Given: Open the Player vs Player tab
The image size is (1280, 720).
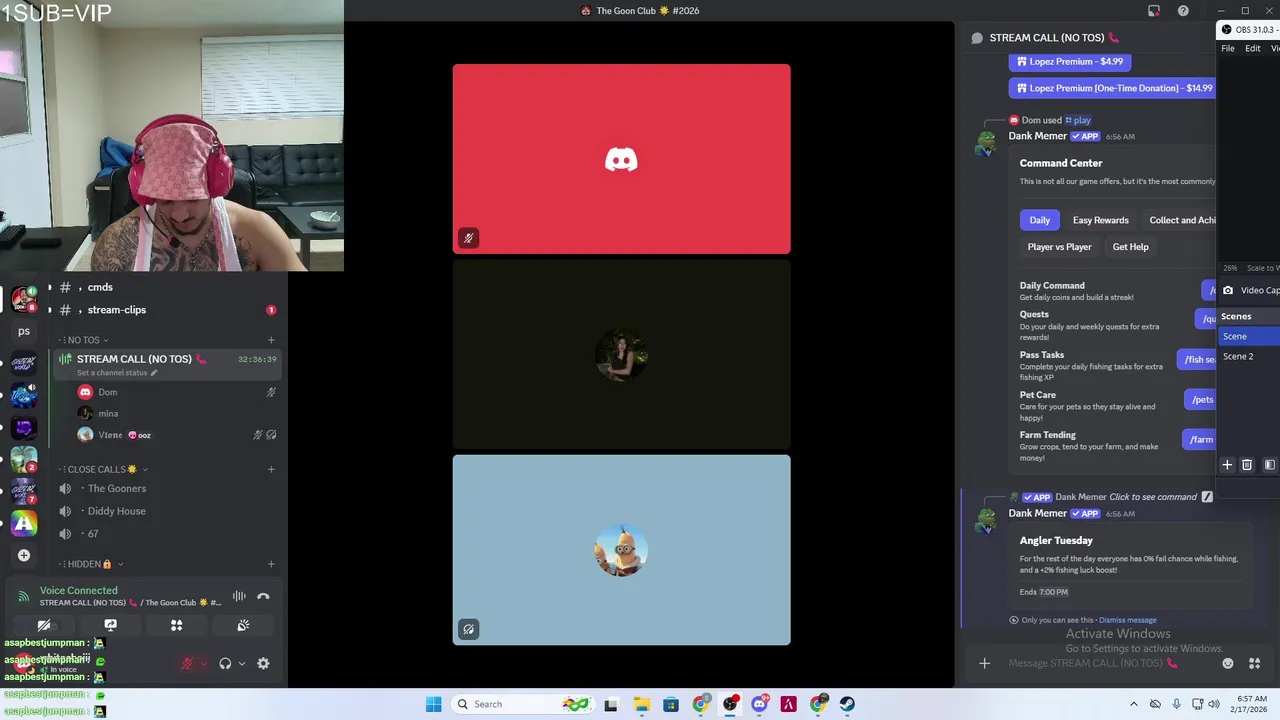Looking at the screenshot, I should (x=1059, y=247).
